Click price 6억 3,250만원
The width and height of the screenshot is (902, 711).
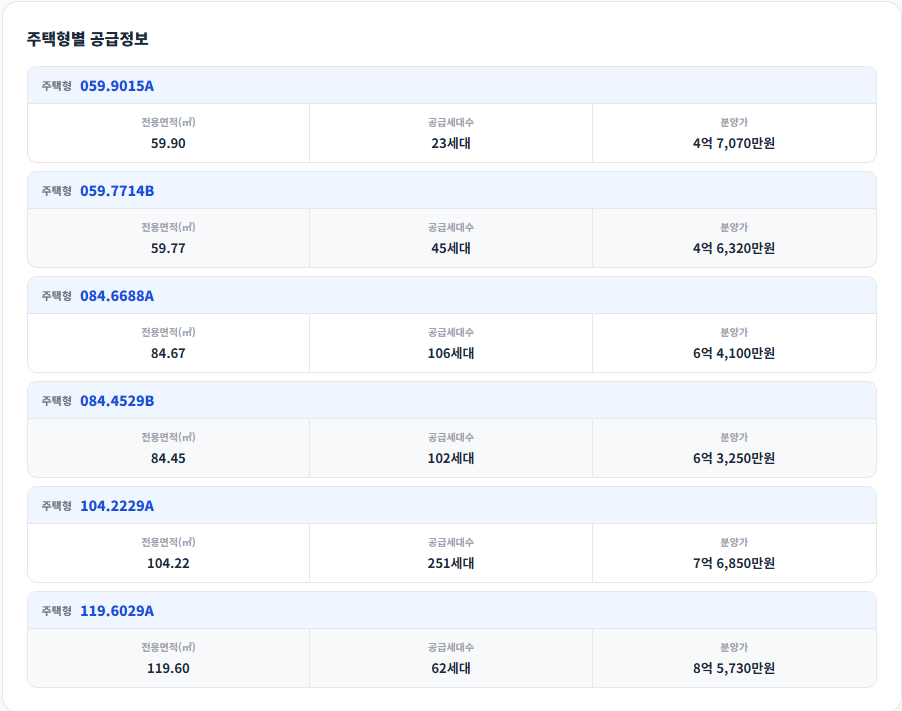click(734, 458)
